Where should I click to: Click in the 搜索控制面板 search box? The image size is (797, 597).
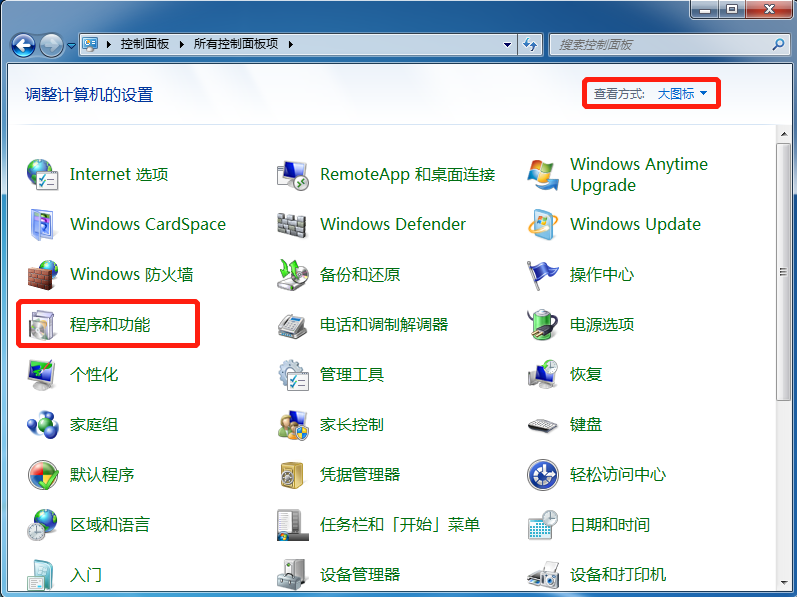point(660,45)
